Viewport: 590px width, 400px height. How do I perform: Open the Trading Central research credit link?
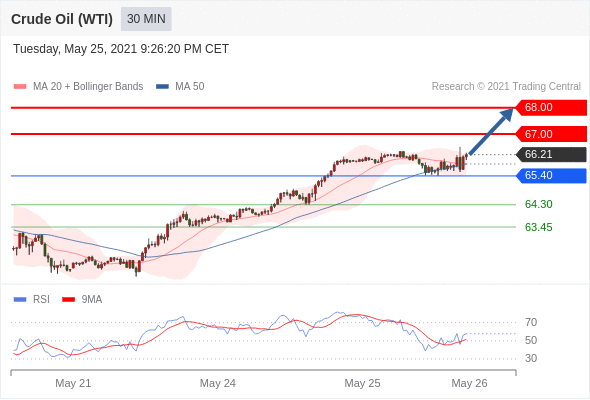[x=506, y=87]
